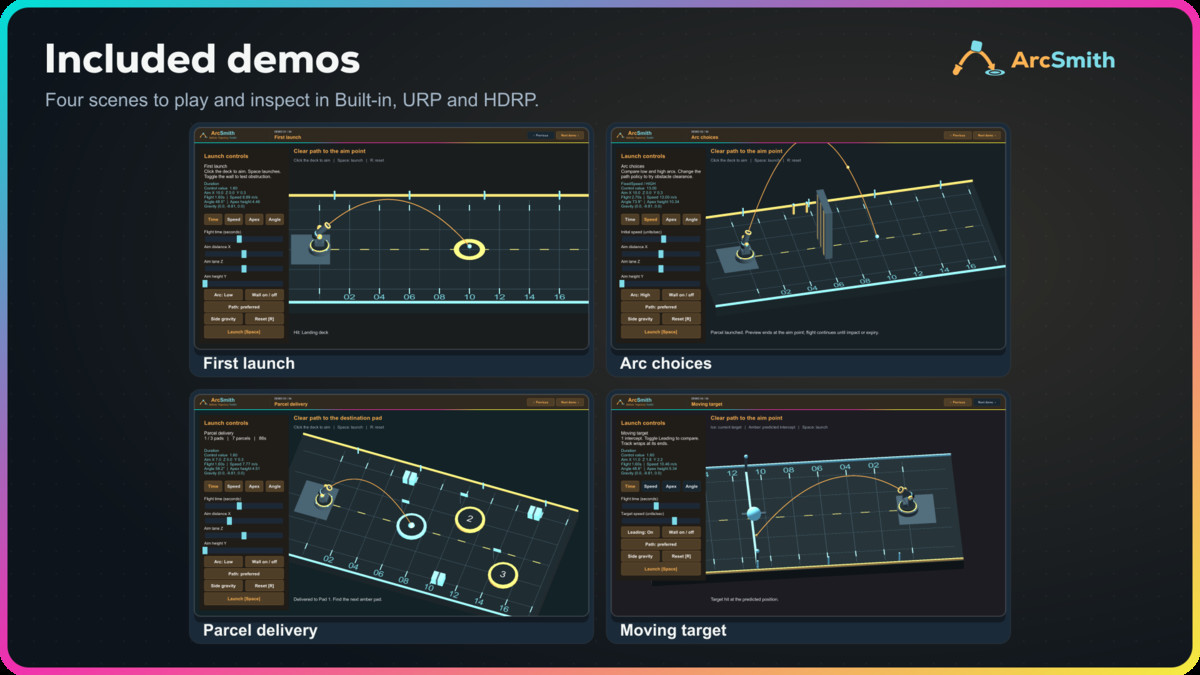The width and height of the screenshot is (1200, 675).
Task: Toggle Leading: On in Moving target demo
Action: tap(640, 532)
